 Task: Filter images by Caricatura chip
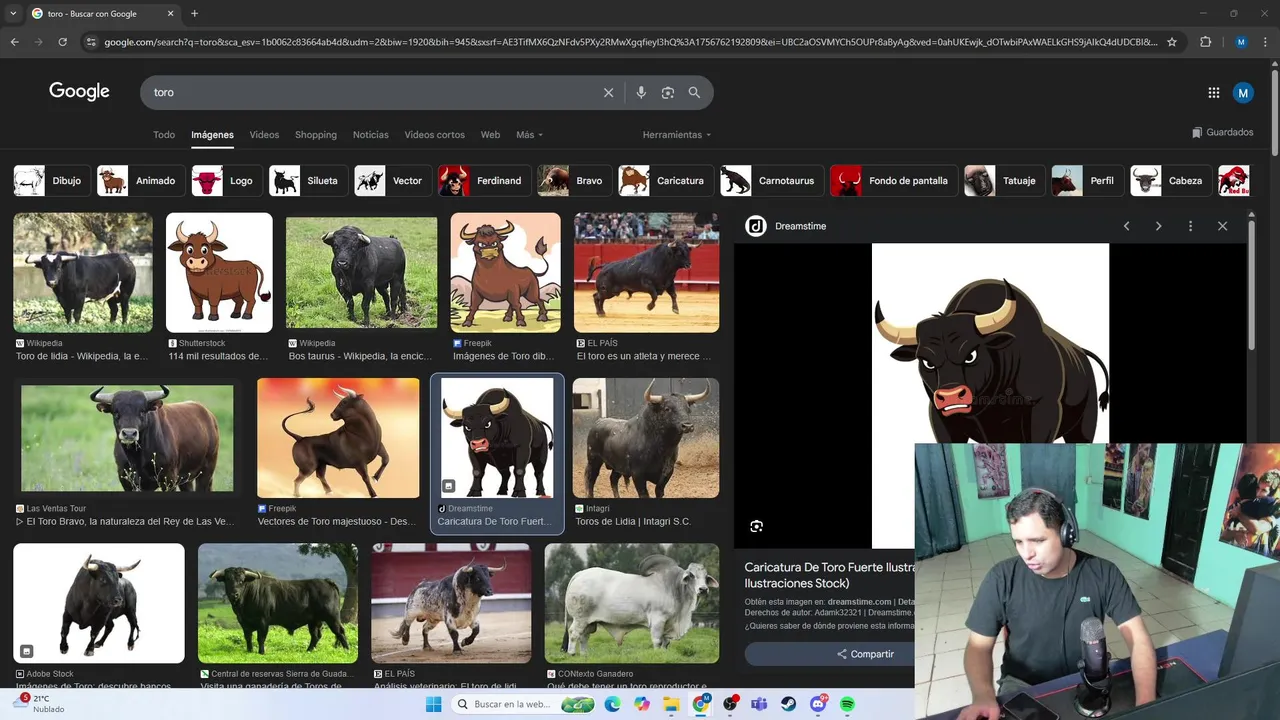(666, 181)
